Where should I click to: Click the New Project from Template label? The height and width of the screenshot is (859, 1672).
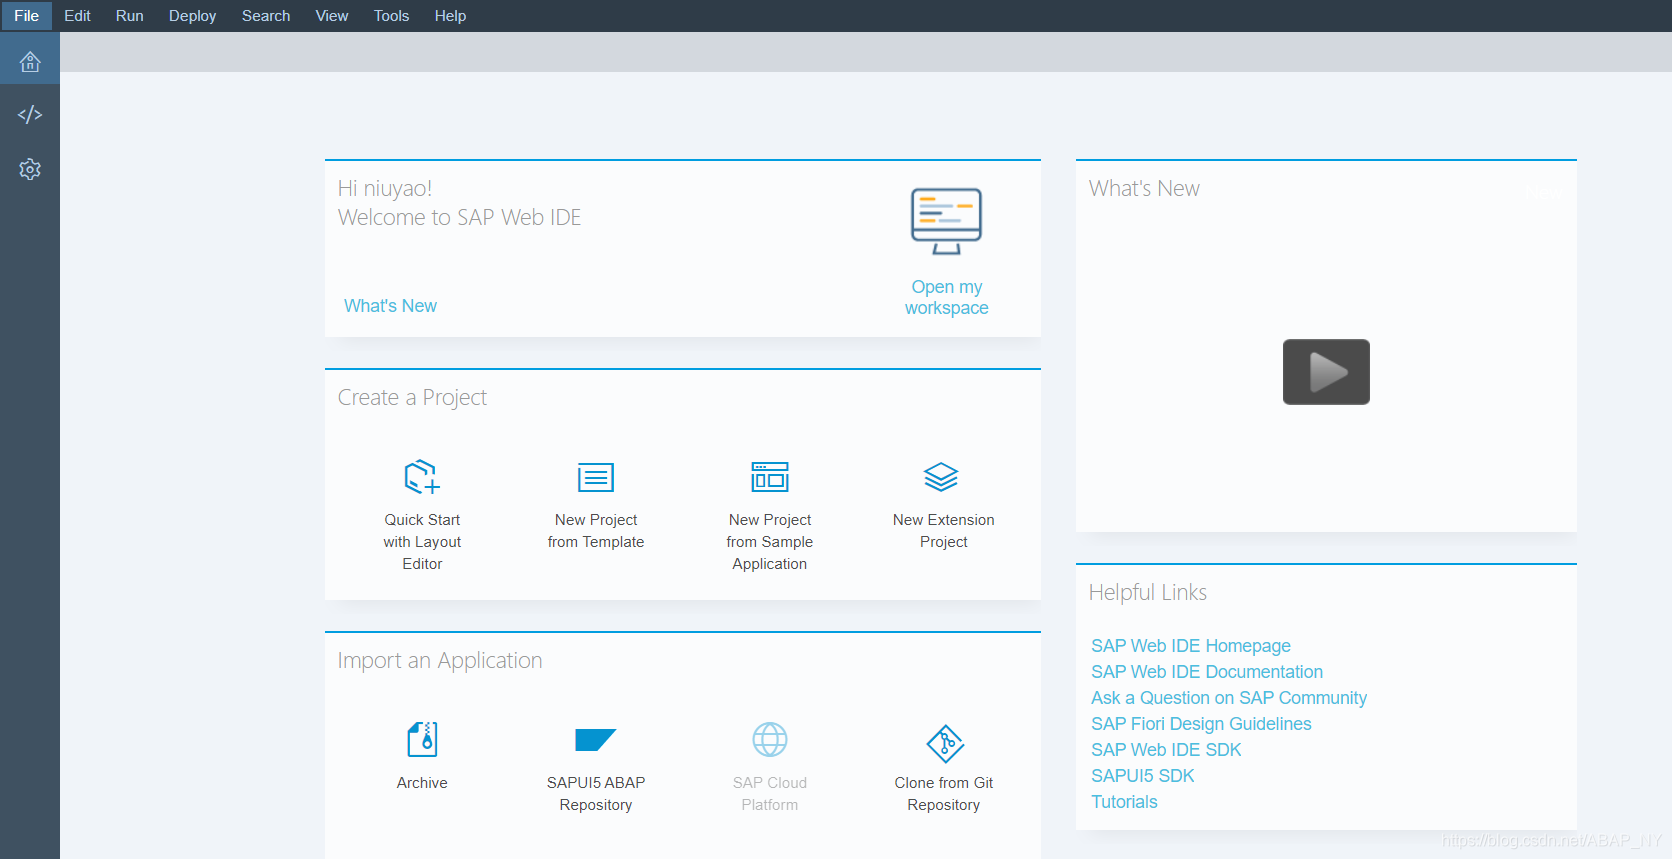point(596,531)
